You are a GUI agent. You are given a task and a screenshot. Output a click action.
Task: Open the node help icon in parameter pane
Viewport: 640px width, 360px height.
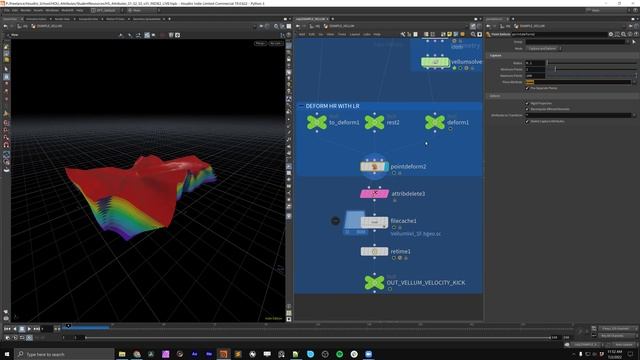(x=636, y=34)
